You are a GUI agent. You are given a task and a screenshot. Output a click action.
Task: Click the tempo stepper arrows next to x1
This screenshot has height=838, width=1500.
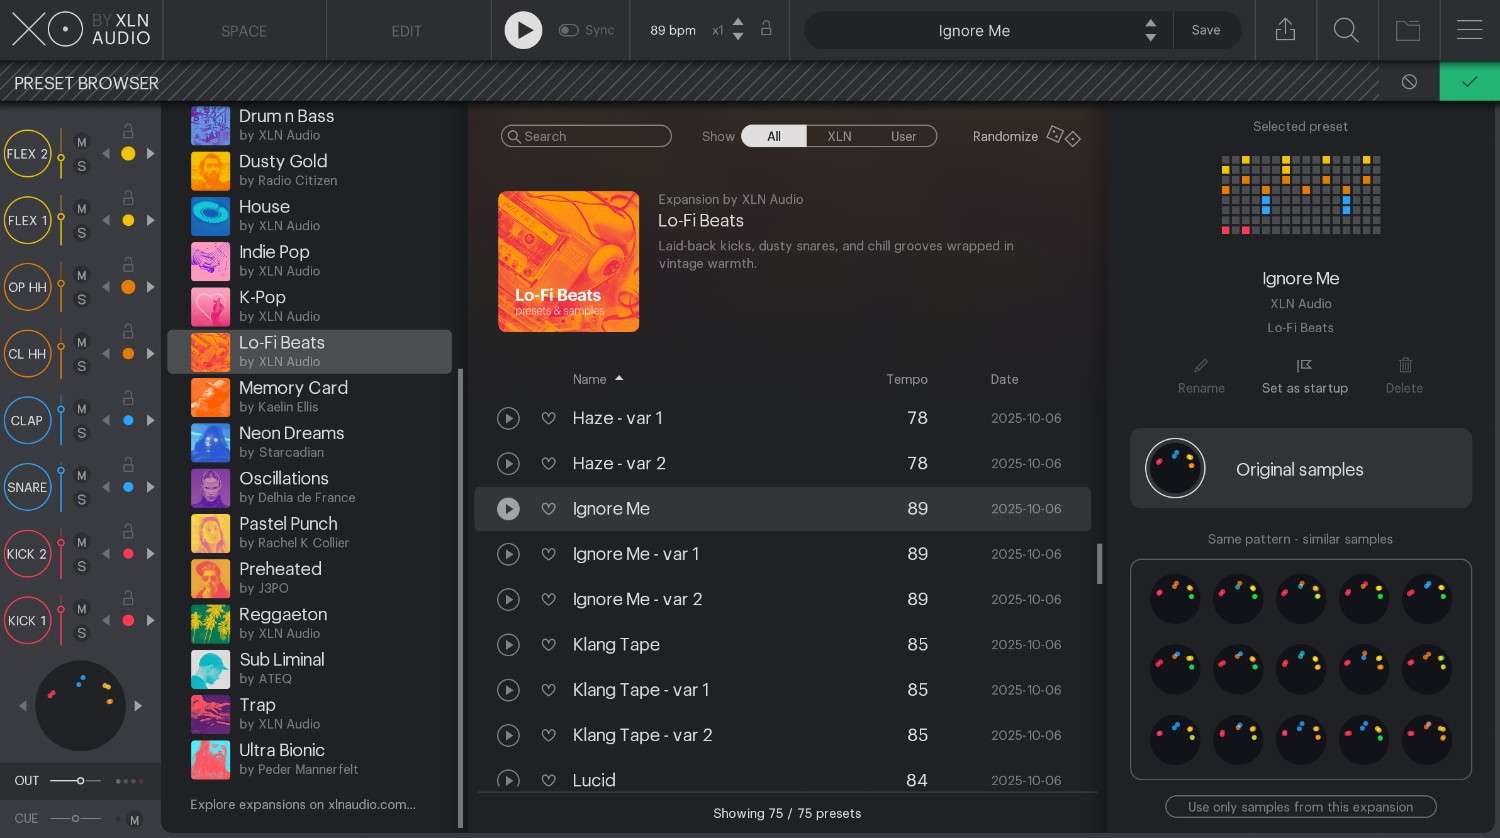[738, 30]
